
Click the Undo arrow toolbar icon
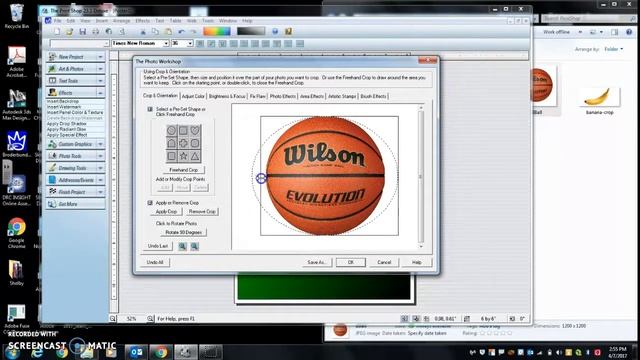[181, 31]
